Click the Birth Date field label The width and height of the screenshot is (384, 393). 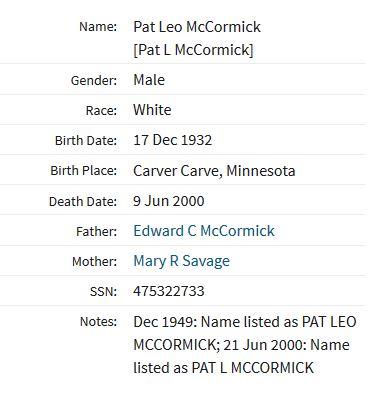(x=86, y=140)
